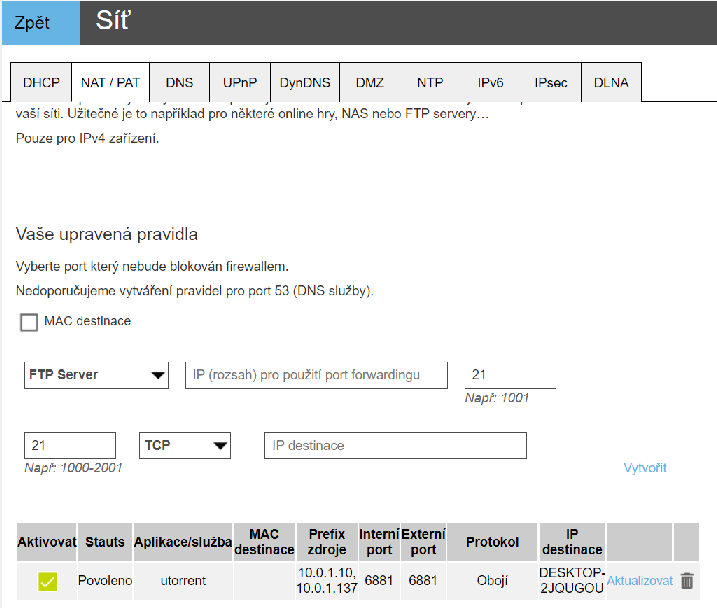Click Aktualizovat for the utorrent rule
Image resolution: width=717 pixels, height=608 pixels.
[639, 580]
